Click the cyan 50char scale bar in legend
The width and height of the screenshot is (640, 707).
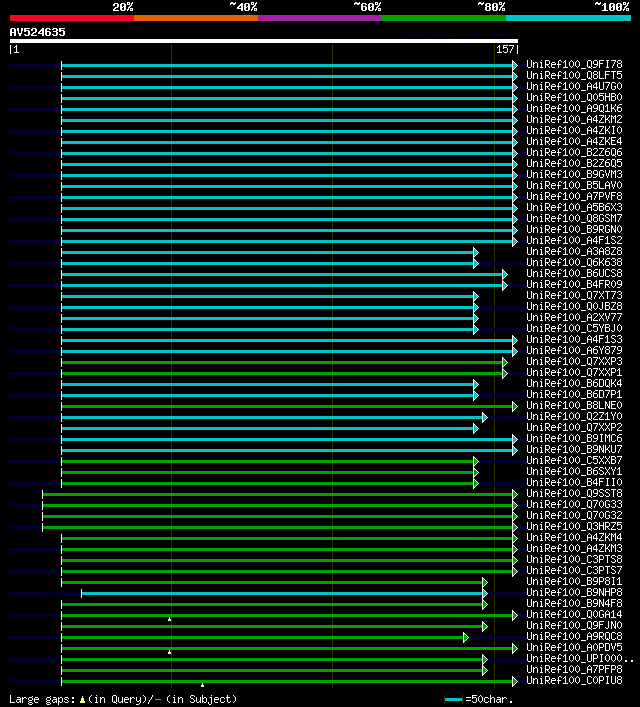tap(453, 700)
